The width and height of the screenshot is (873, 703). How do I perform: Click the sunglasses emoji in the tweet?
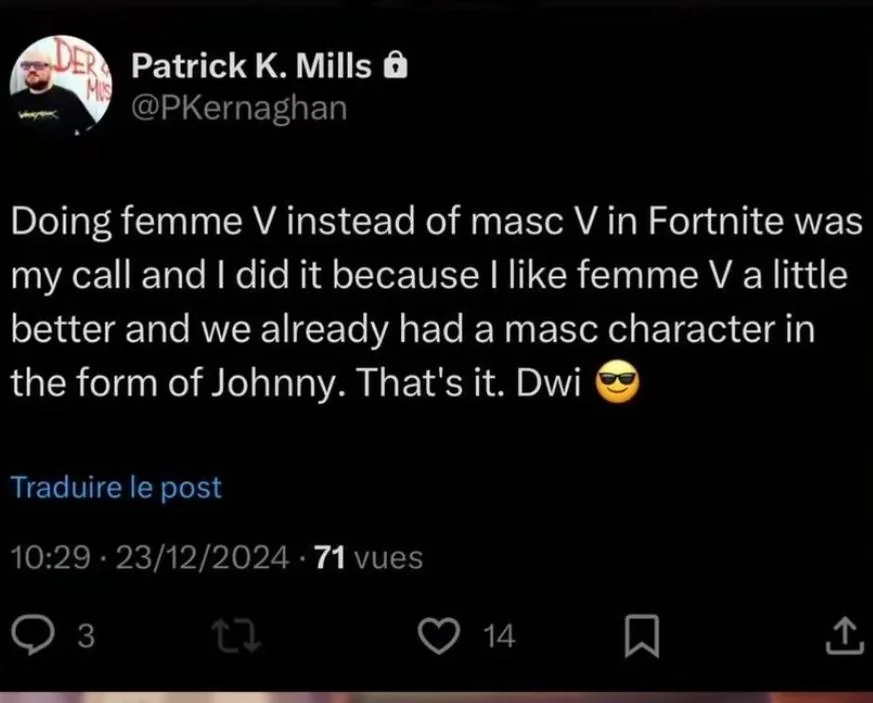point(618,381)
